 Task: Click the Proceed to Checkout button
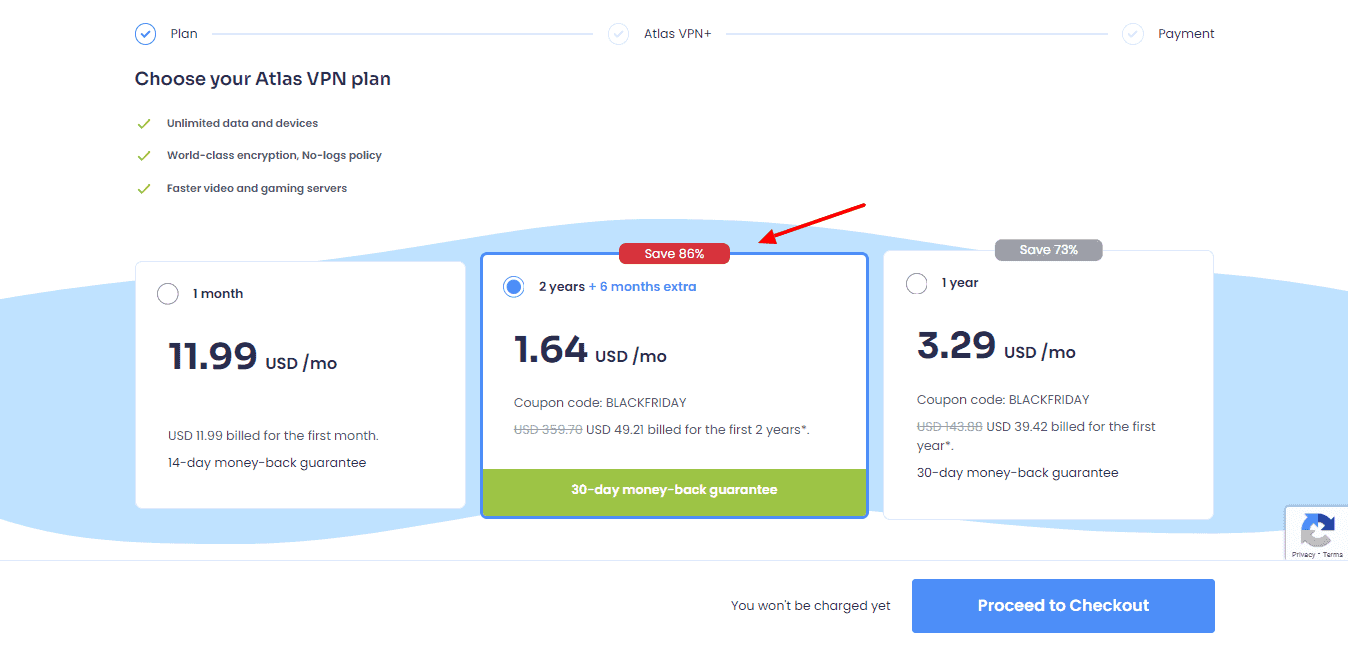[x=1063, y=606]
